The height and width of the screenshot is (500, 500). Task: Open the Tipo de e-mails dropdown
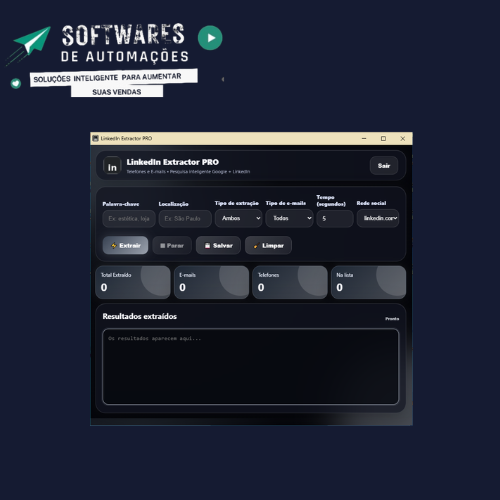tap(289, 218)
